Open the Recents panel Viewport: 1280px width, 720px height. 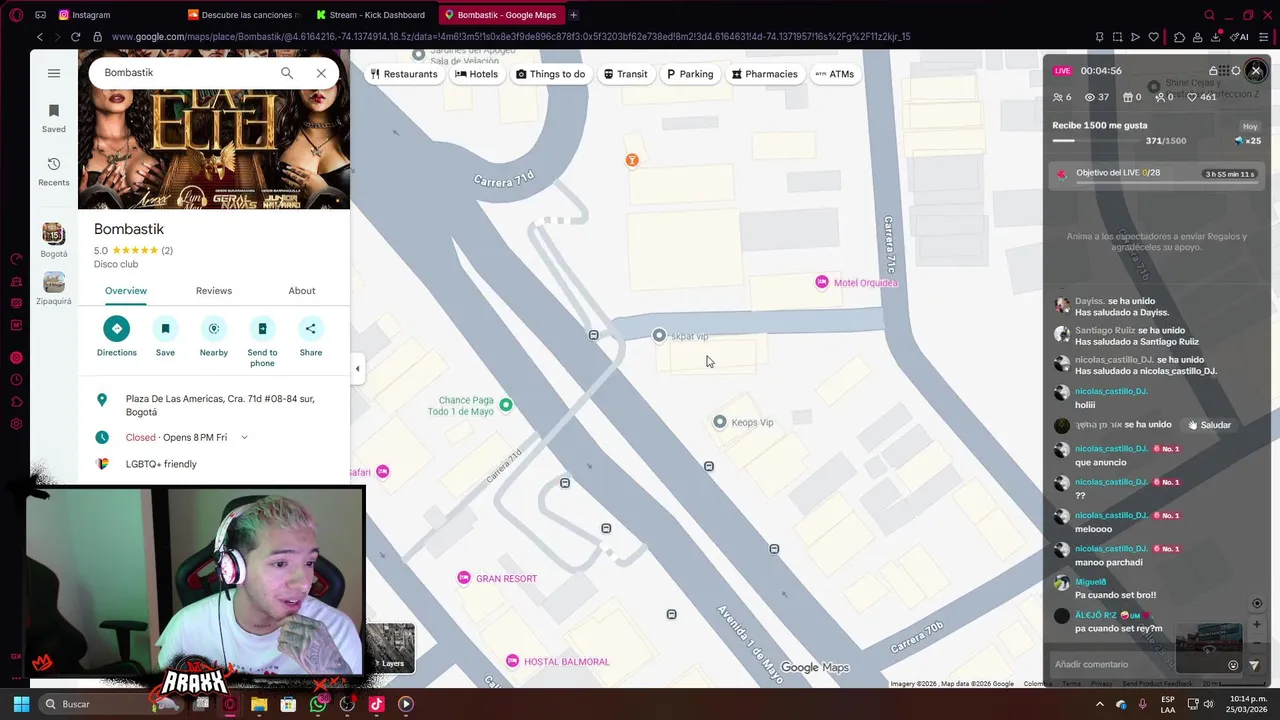54,171
